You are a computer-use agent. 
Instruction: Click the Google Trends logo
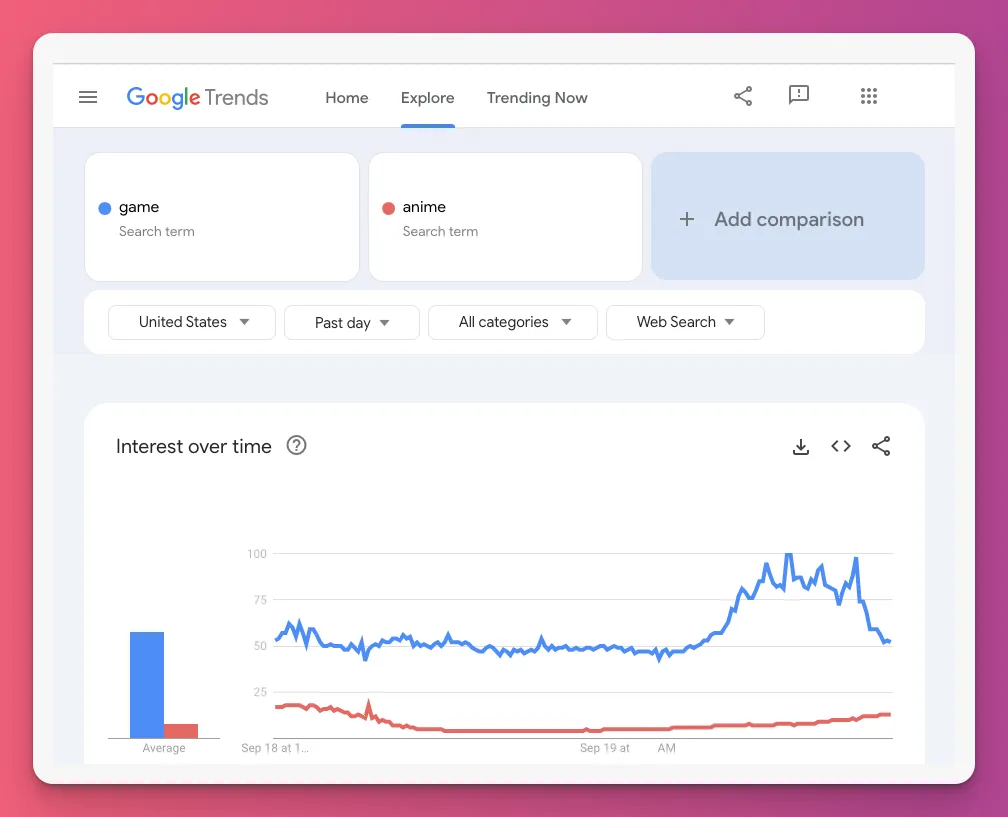[x=197, y=97]
